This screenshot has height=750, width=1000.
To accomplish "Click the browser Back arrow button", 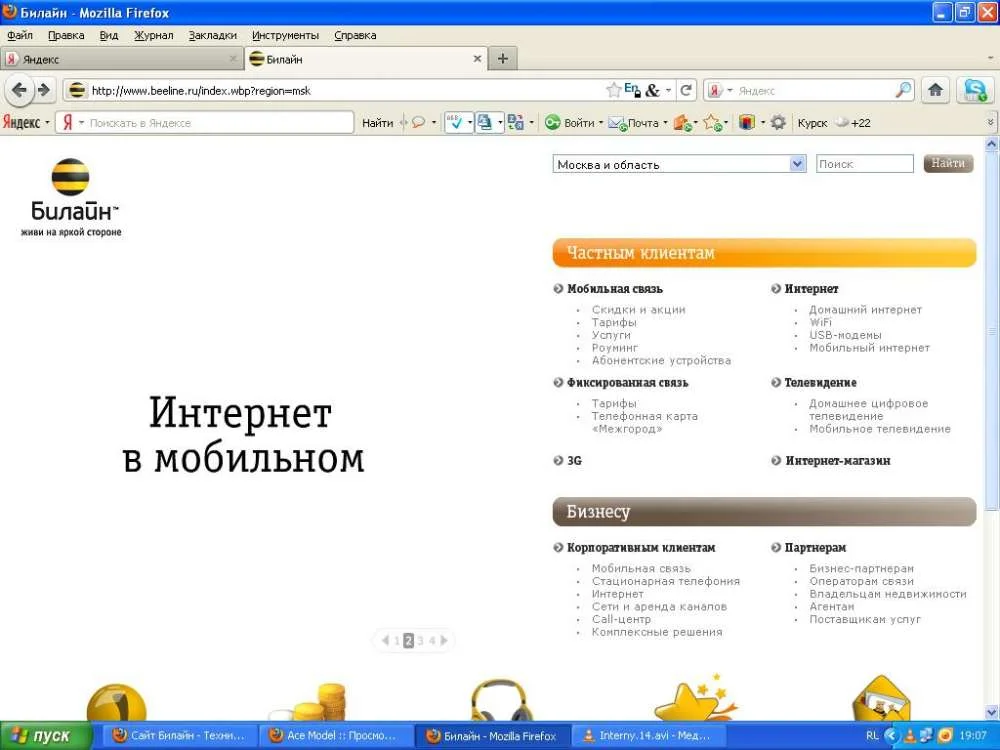I will point(19,90).
